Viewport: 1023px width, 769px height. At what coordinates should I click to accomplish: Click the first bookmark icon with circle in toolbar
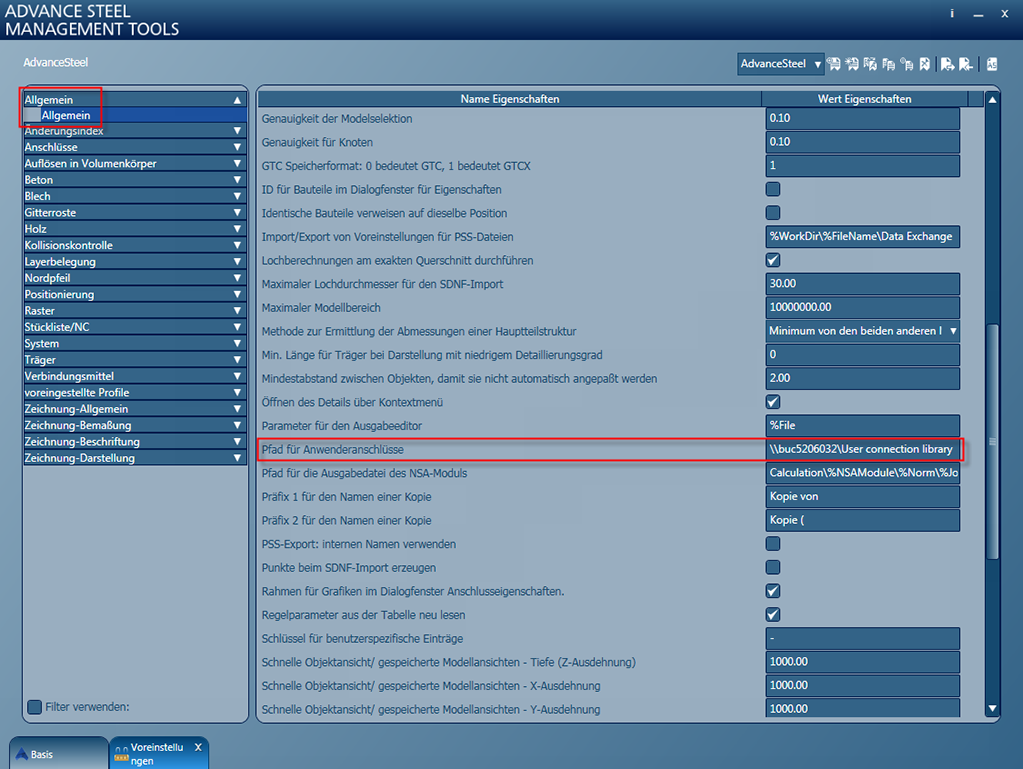pos(833,64)
